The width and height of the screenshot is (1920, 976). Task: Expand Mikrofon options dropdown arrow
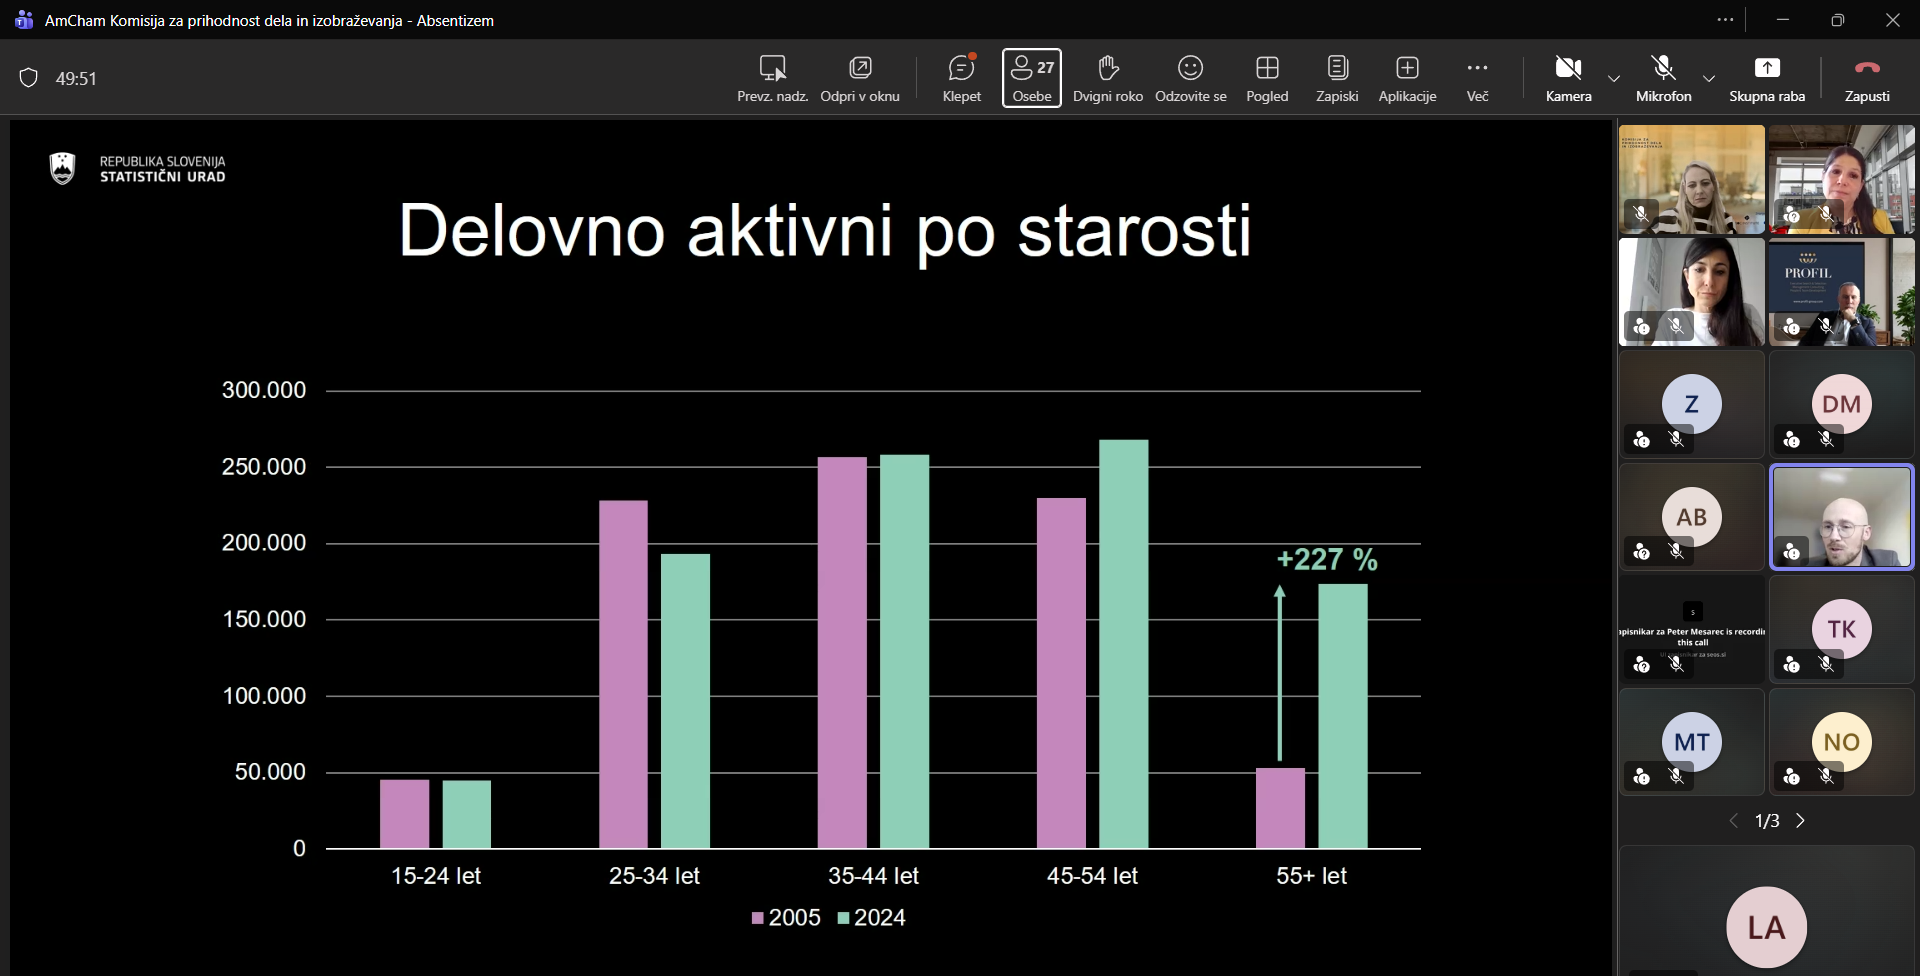click(x=1709, y=78)
